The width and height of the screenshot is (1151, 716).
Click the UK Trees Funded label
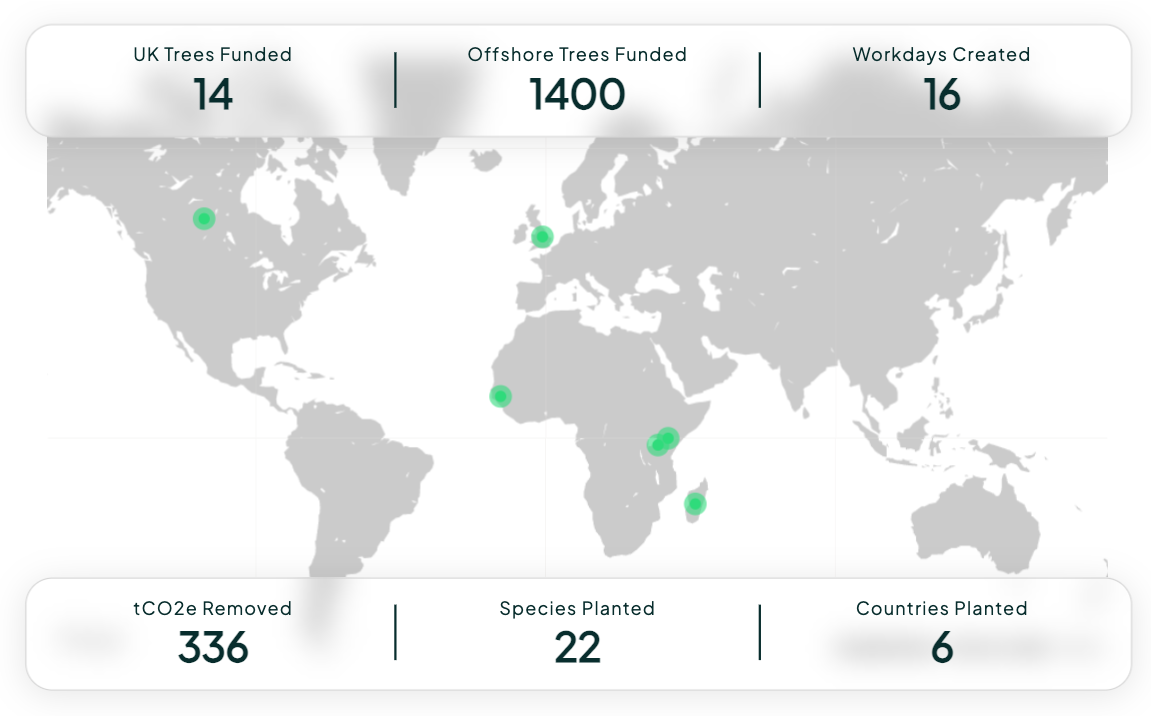click(x=213, y=55)
